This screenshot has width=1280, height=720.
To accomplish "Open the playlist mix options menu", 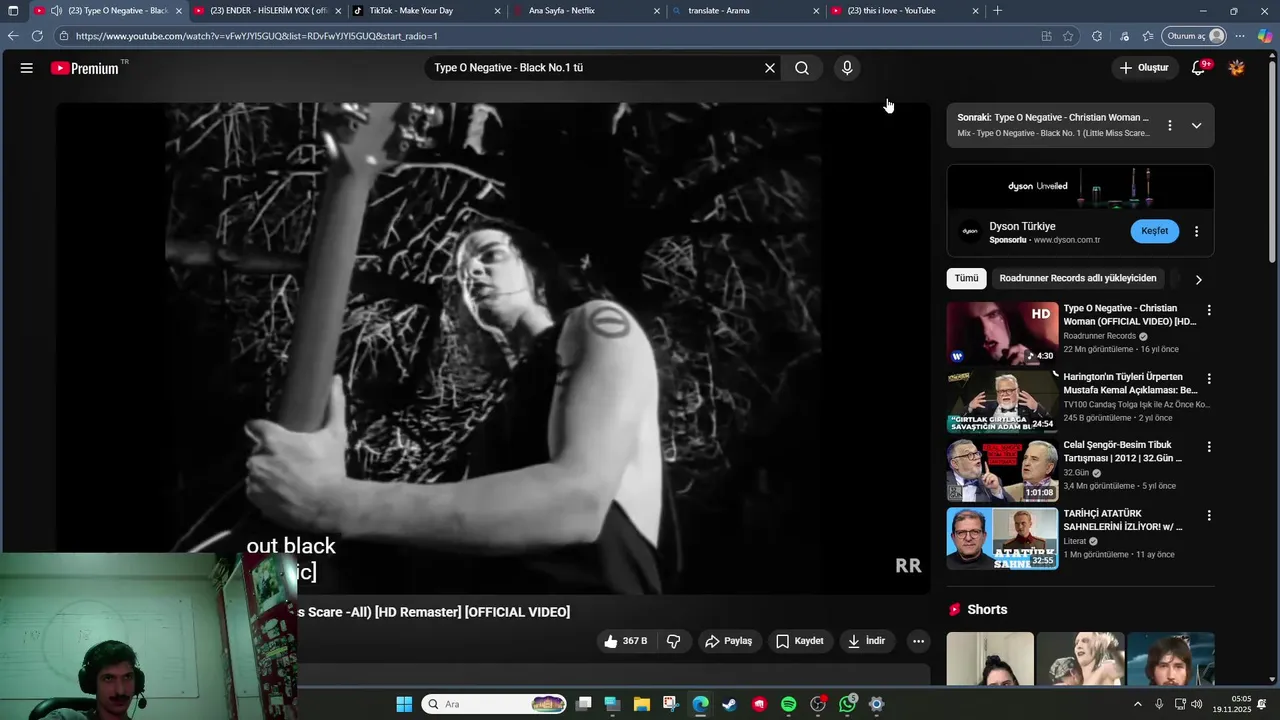I will coord(1170,126).
